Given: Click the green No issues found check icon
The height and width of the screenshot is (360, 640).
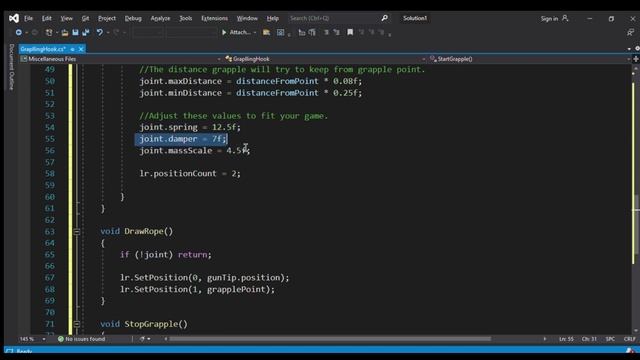Looking at the screenshot, I should (x=61, y=339).
